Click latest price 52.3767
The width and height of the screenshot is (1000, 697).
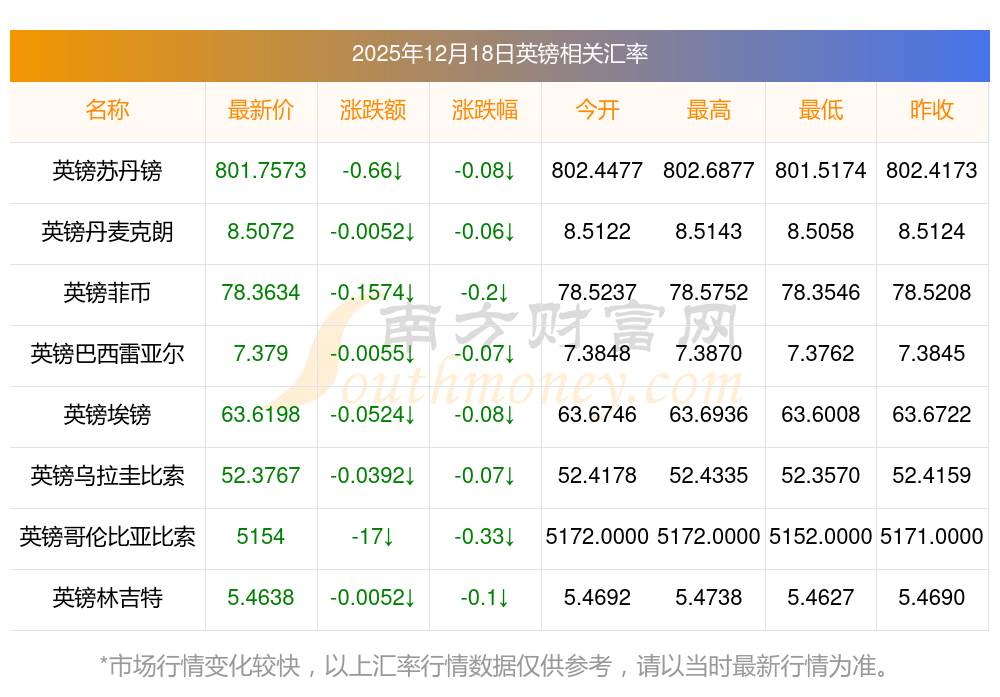coord(260,476)
